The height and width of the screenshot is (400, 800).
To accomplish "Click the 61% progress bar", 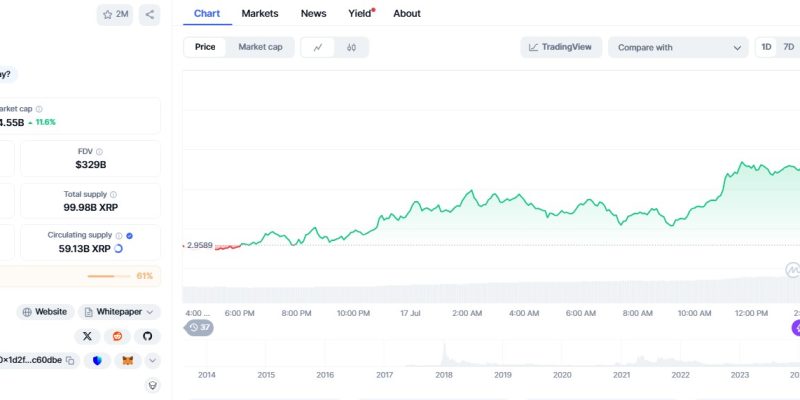I will point(109,276).
